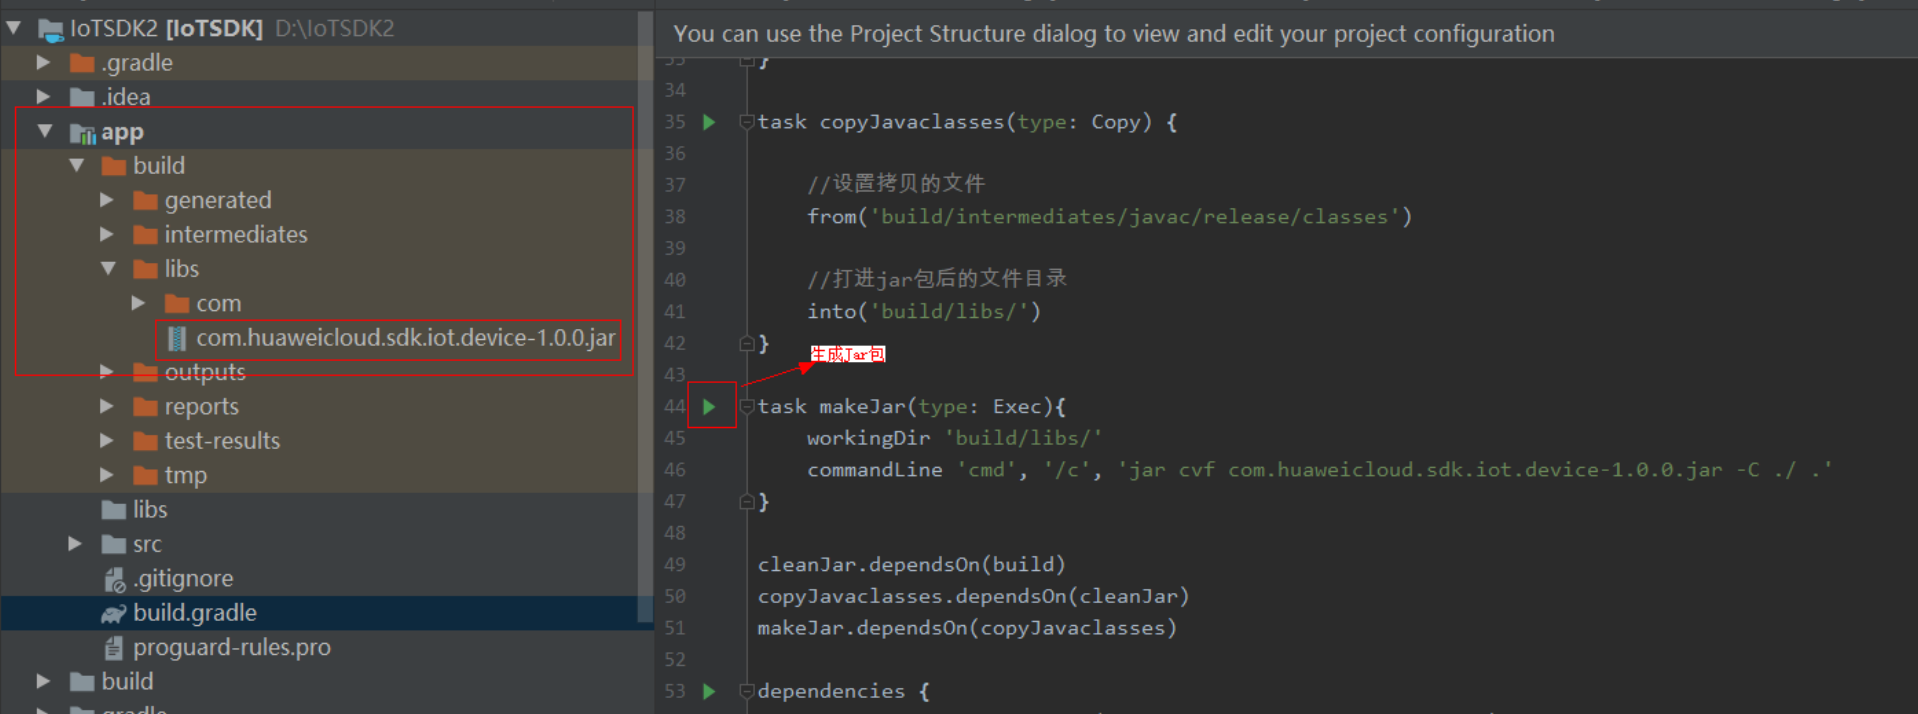
Task: Expand the tmp folder
Action: pyautogui.click(x=107, y=475)
